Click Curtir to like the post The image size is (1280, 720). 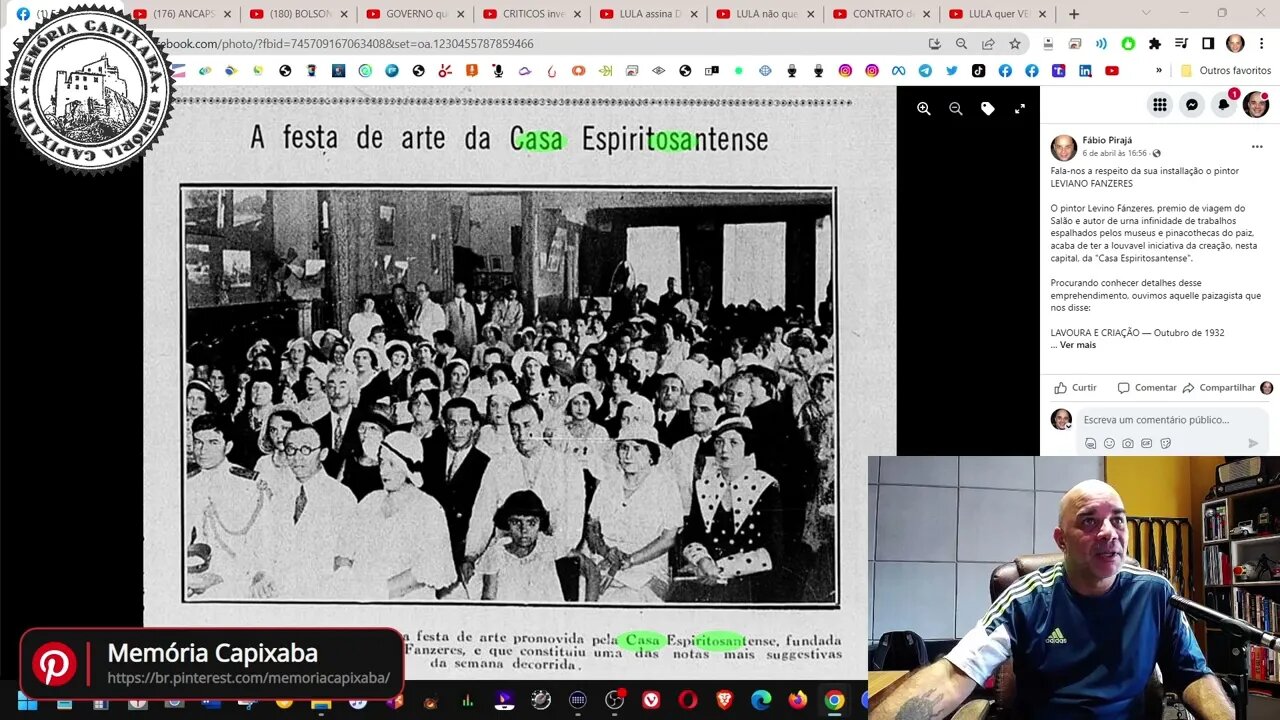(1076, 388)
